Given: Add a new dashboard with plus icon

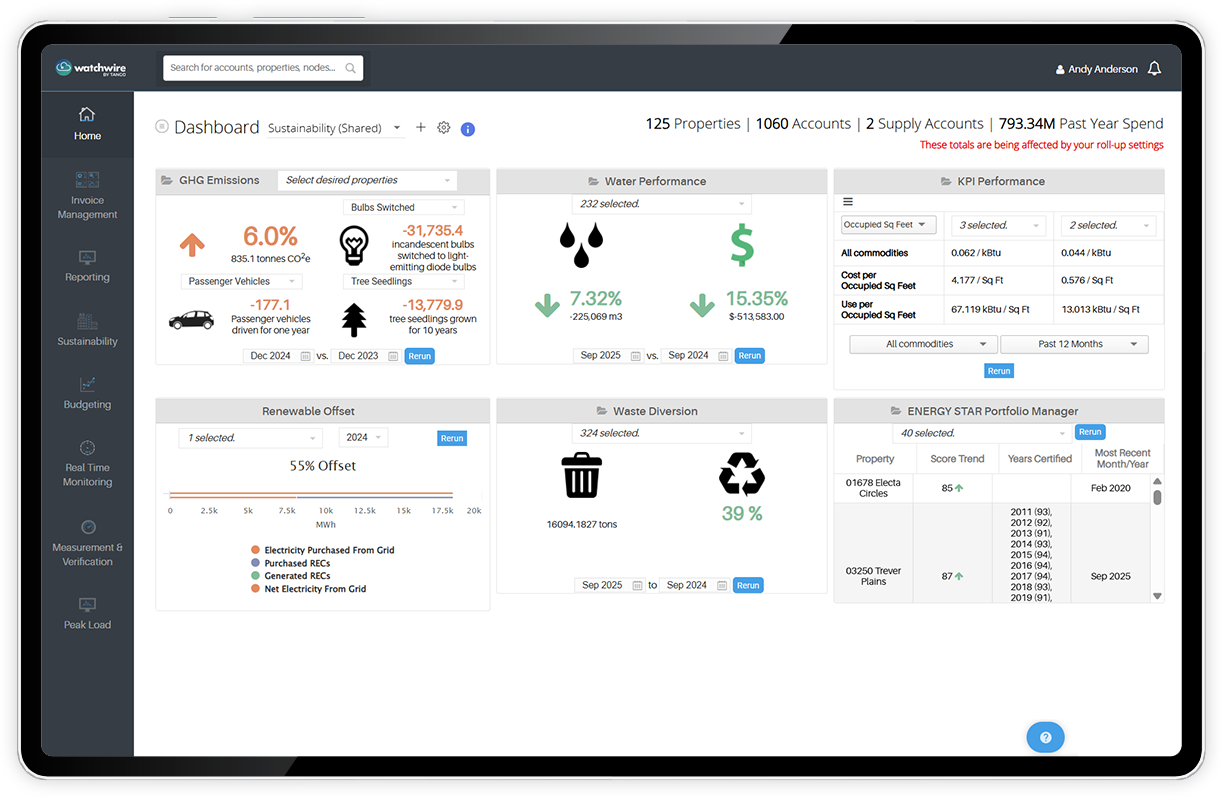Looking at the screenshot, I should coord(421,128).
